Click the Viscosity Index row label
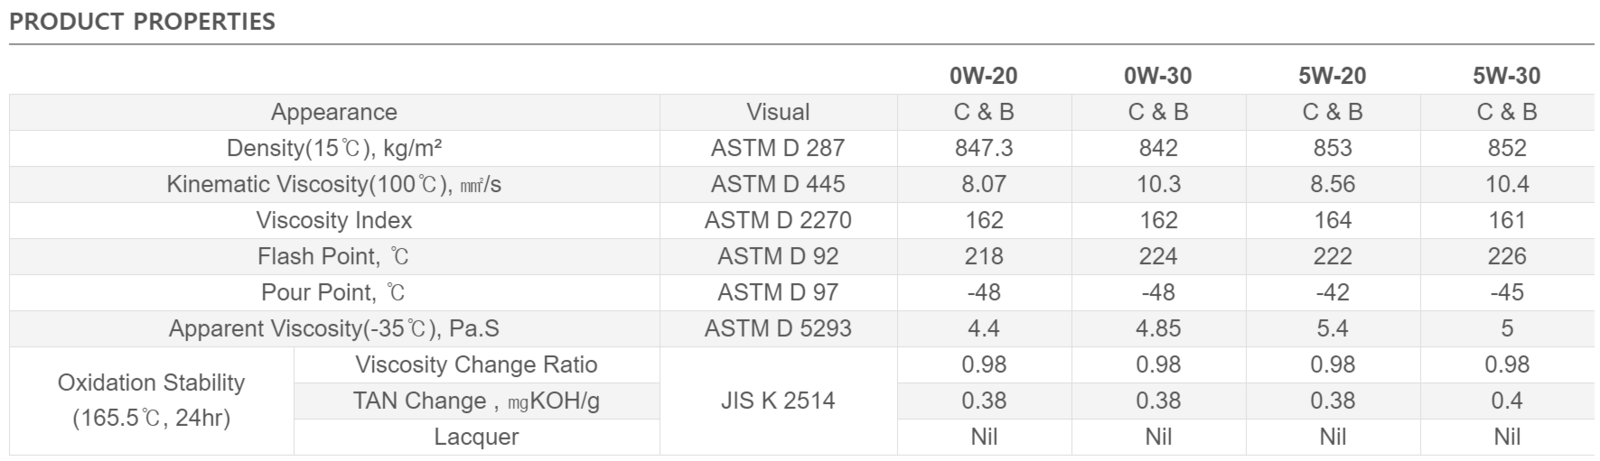The width and height of the screenshot is (1600, 461). 334,220
